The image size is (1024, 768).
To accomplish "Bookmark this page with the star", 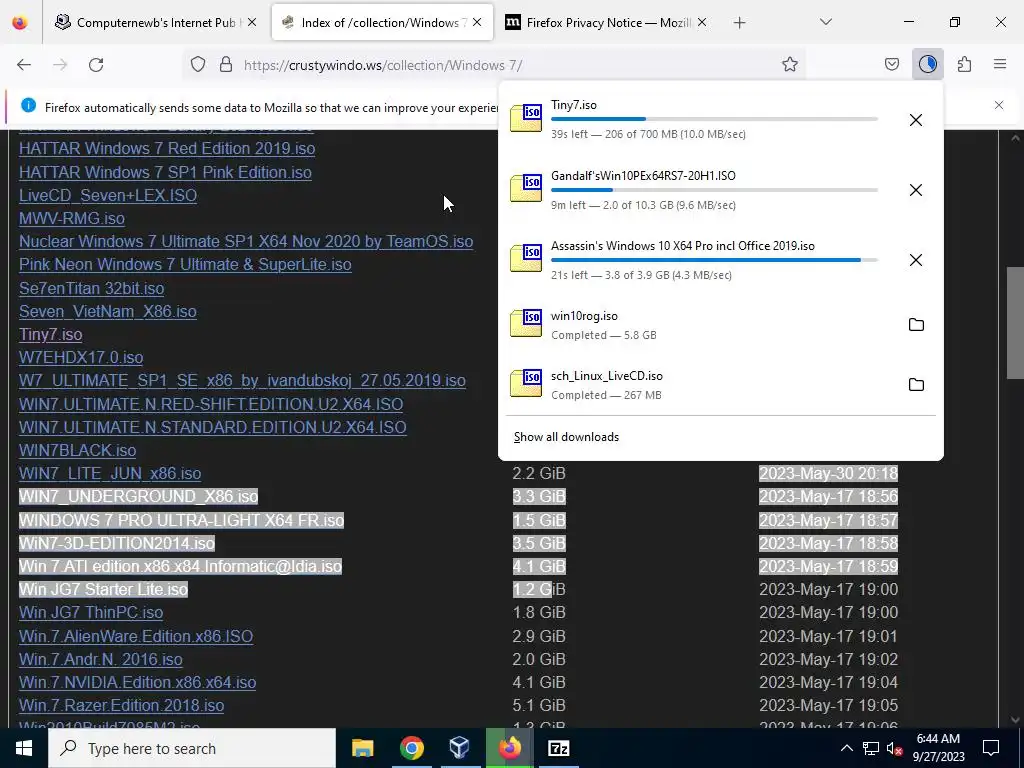I will pyautogui.click(x=790, y=65).
